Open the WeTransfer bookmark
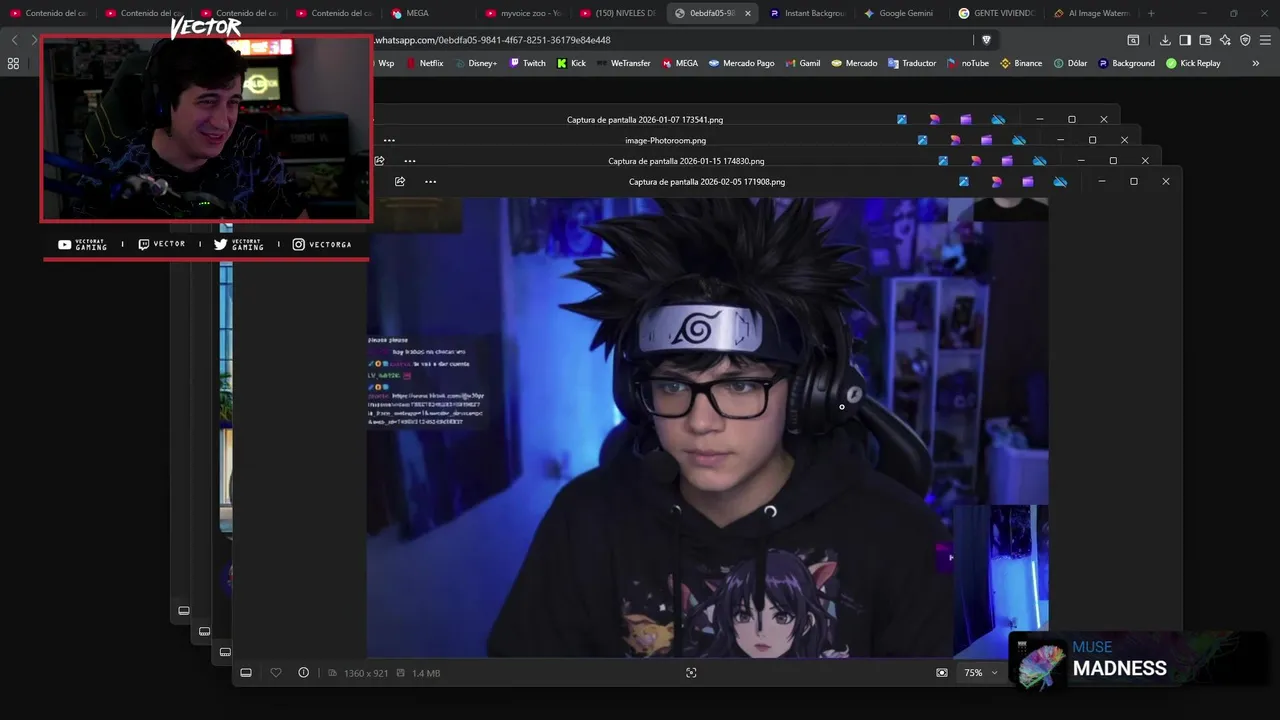This screenshot has width=1280, height=720. click(623, 63)
